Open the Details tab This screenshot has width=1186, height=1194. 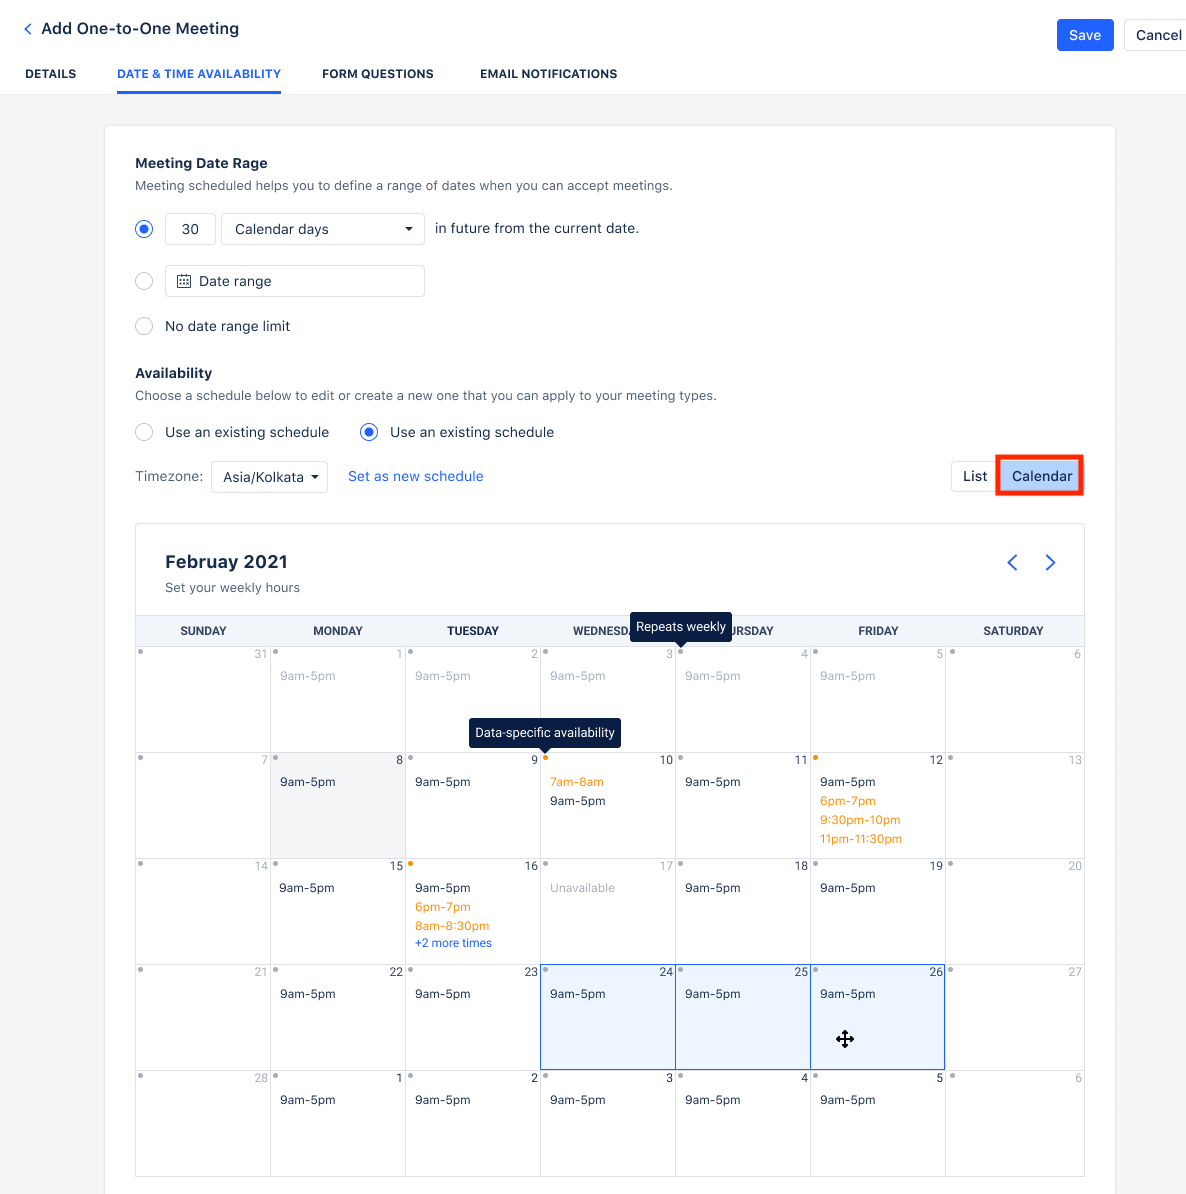(x=50, y=74)
